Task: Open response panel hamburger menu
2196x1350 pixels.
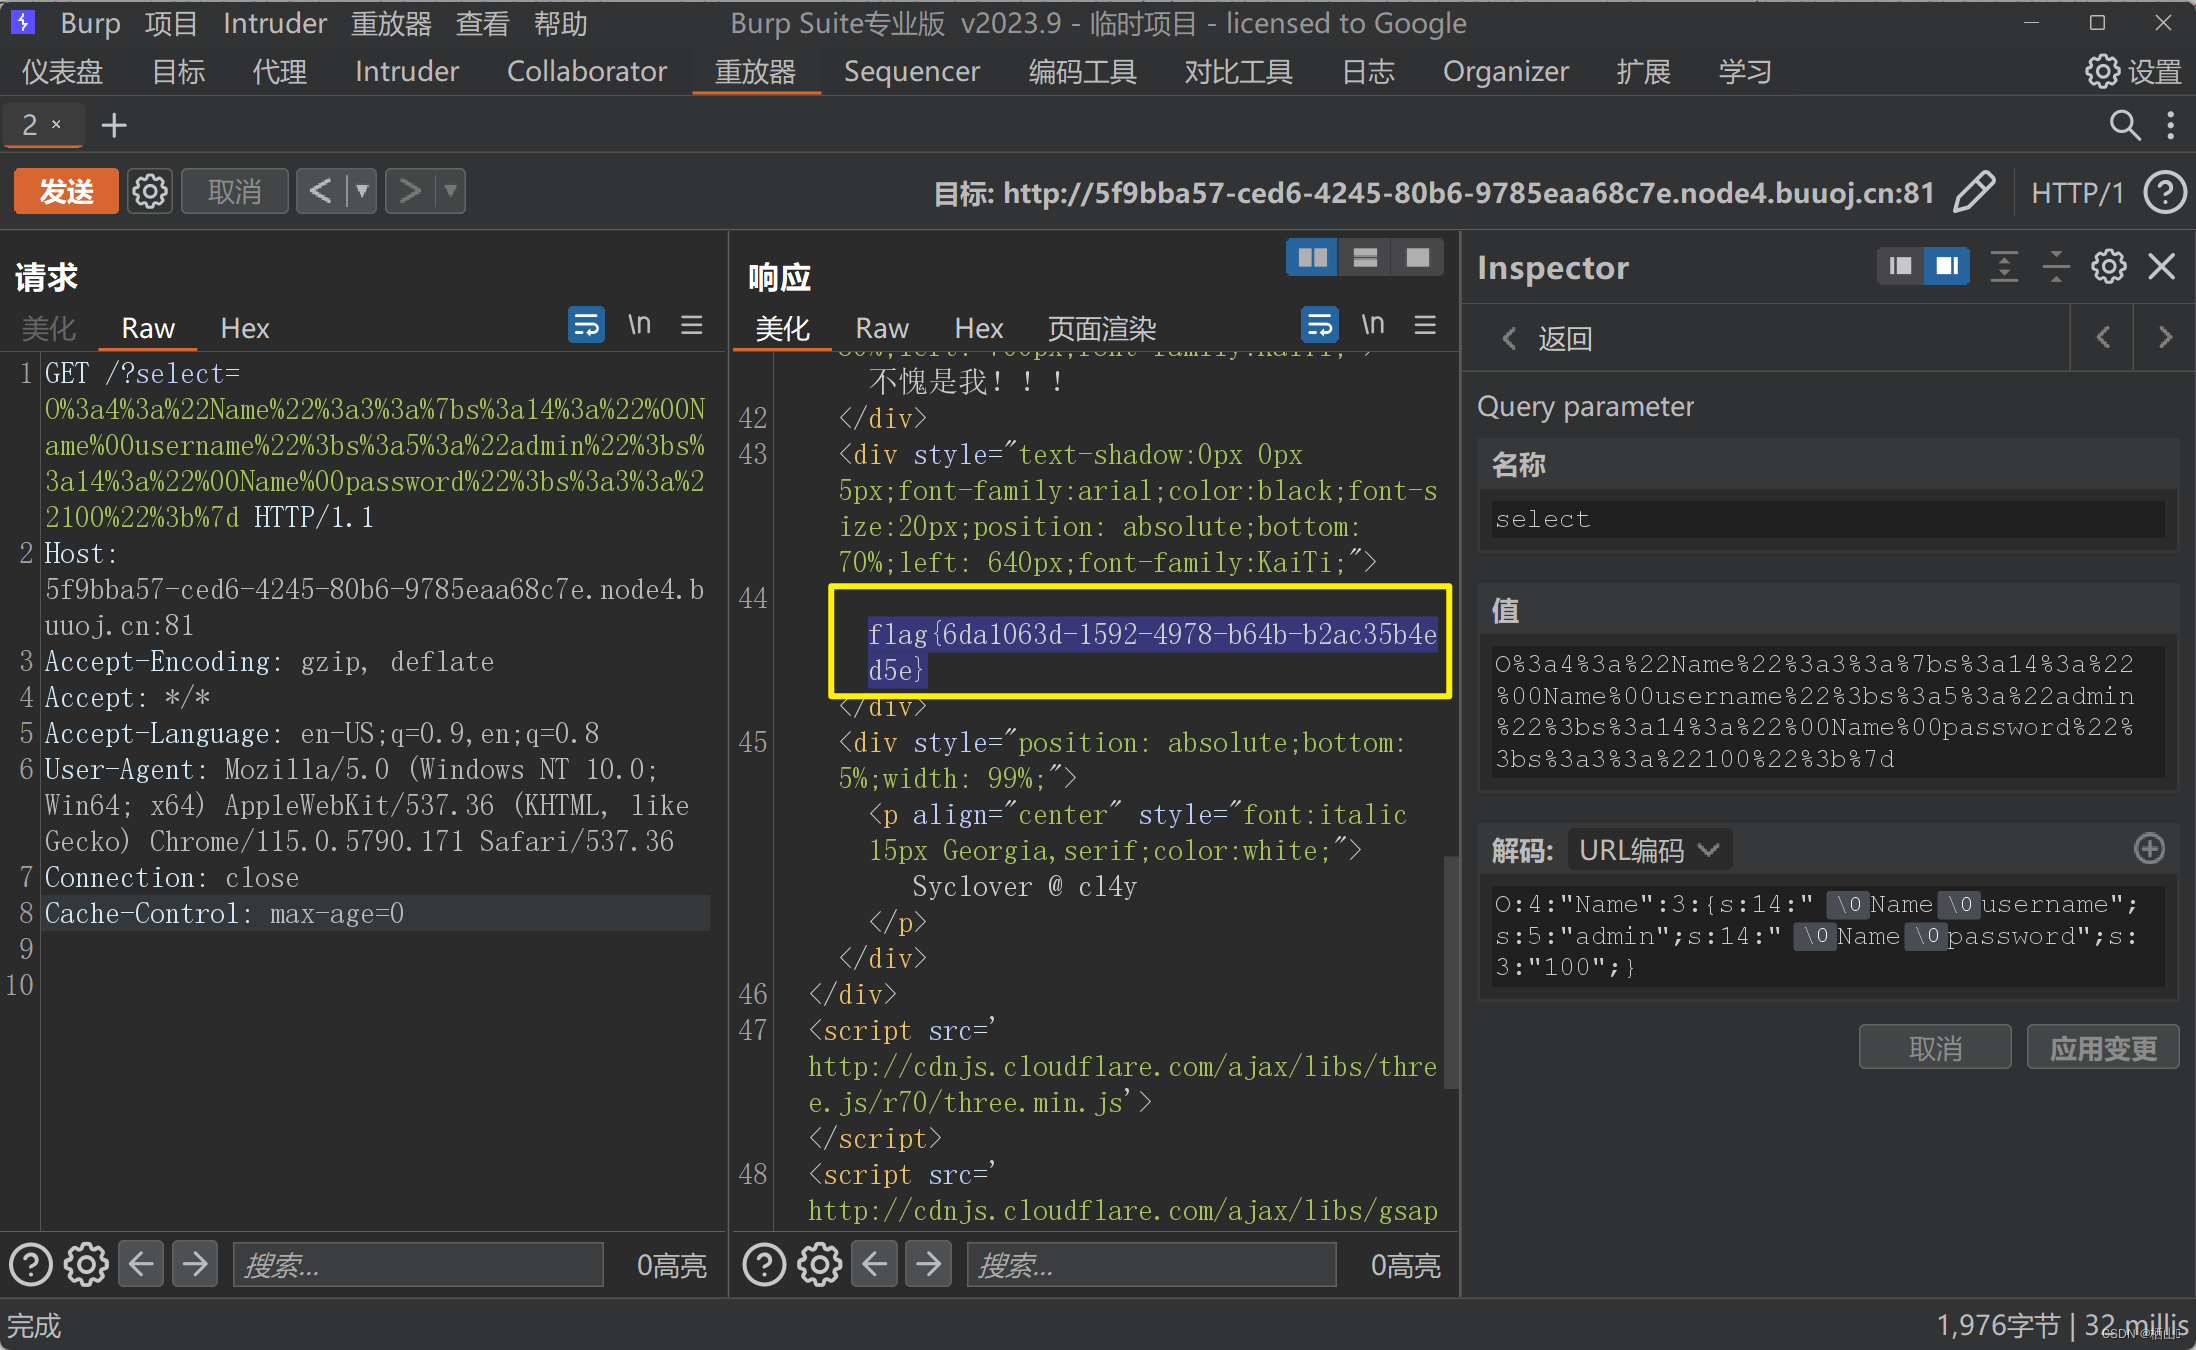Action: coord(1425,325)
